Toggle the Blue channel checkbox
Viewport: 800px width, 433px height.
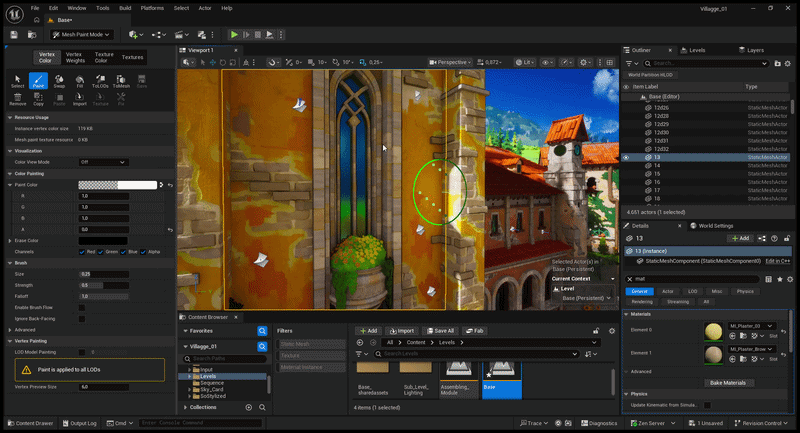click(123, 252)
